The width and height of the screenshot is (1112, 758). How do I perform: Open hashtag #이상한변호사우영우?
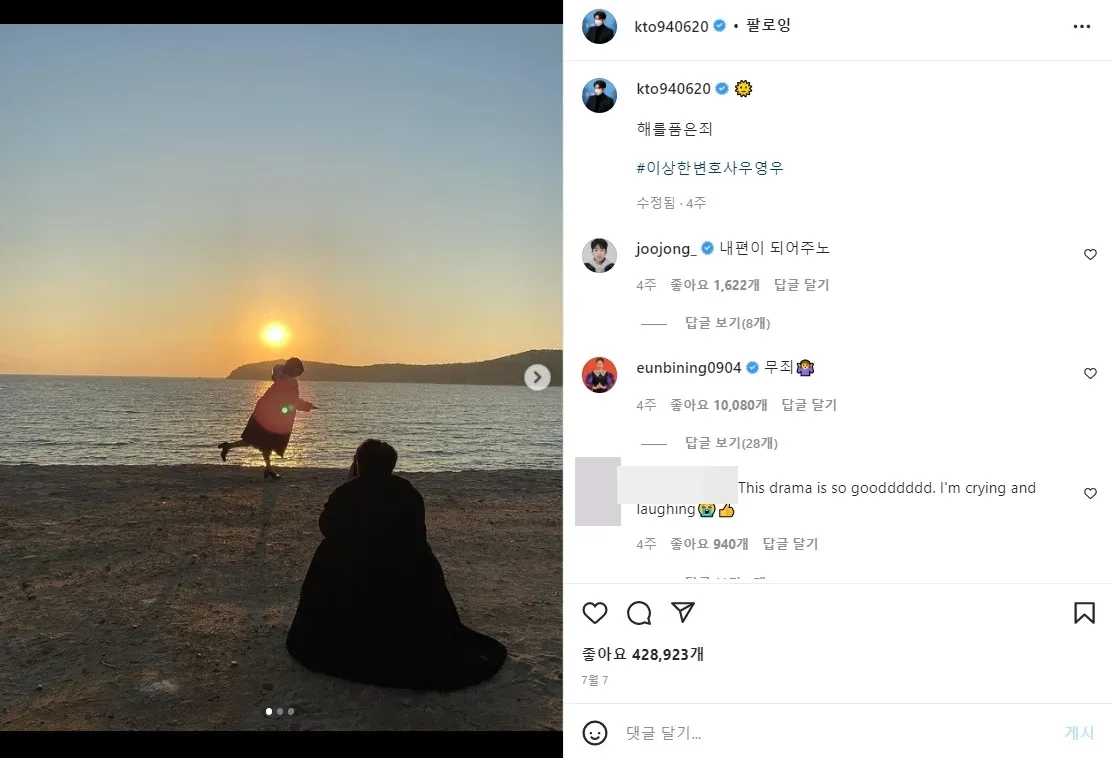(710, 168)
